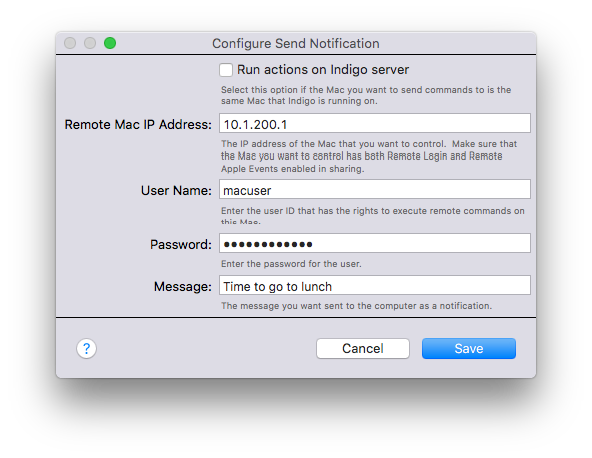This screenshot has width=592, height=458.
Task: Focus the User Name input field
Action: tap(375, 189)
